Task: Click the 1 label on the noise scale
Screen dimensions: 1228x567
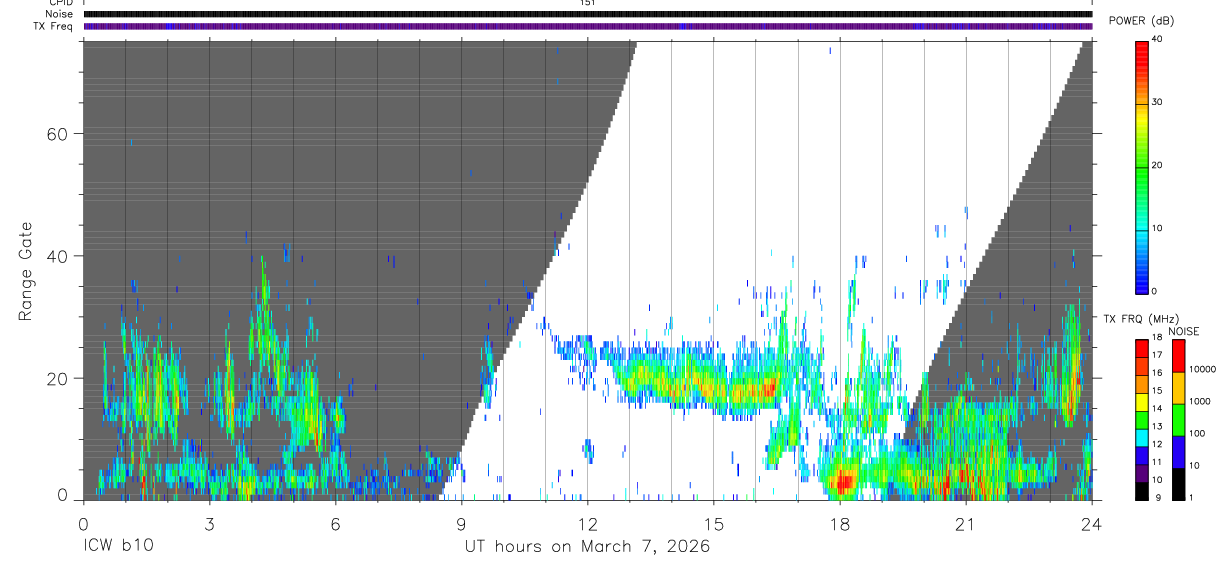Action: pyautogui.click(x=1190, y=497)
